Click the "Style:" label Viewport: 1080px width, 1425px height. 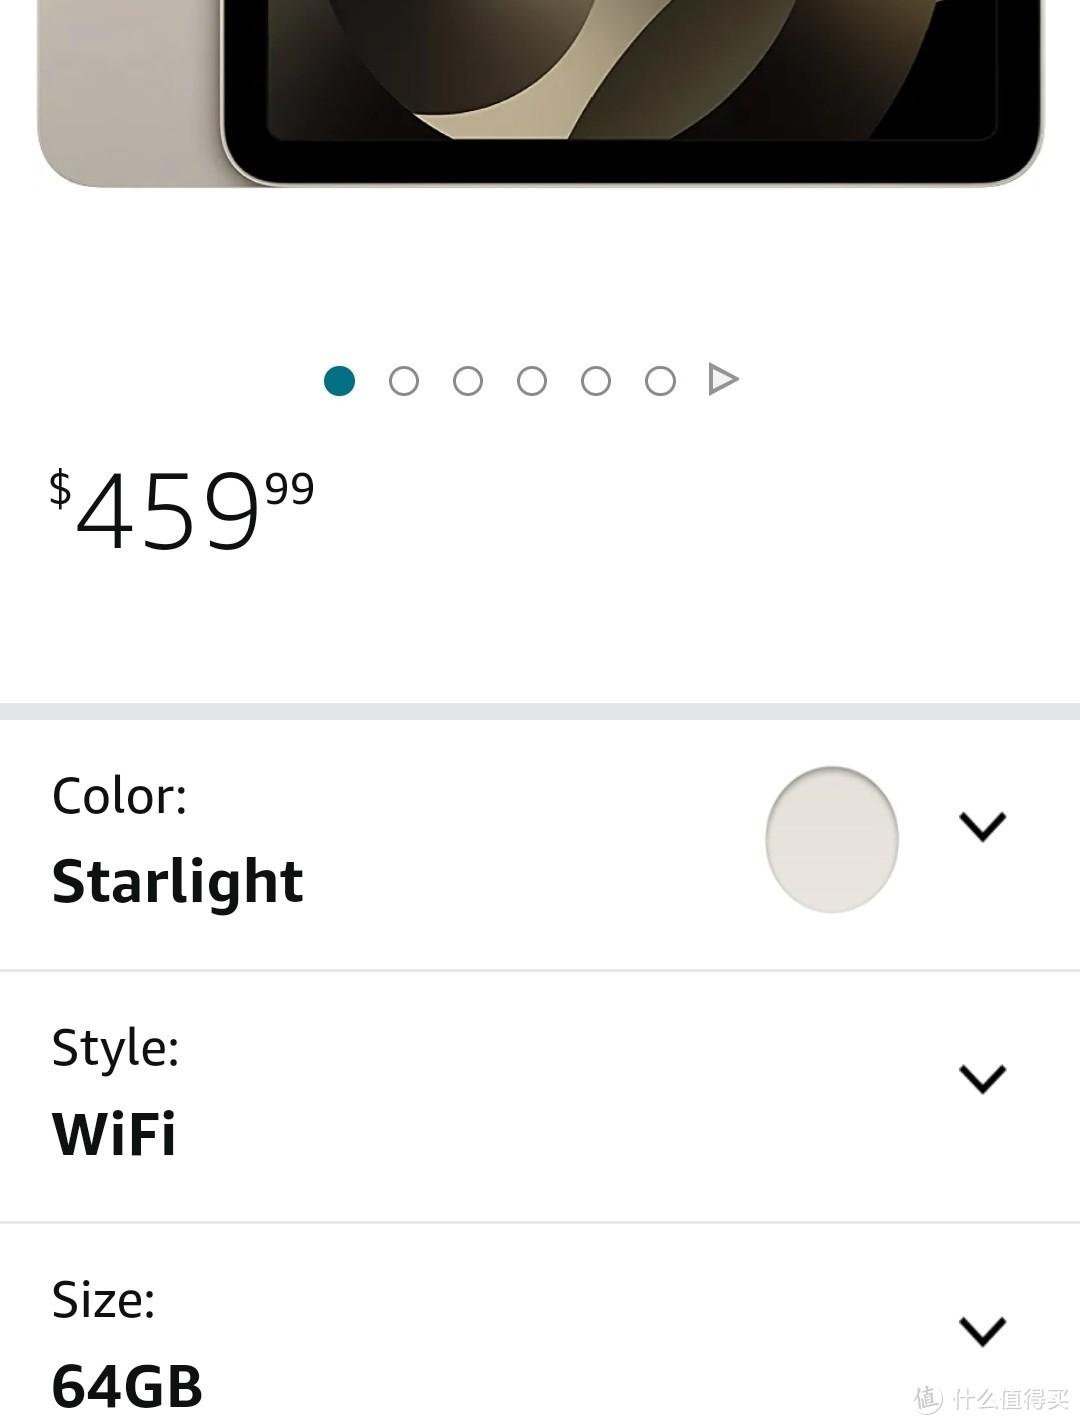115,1048
